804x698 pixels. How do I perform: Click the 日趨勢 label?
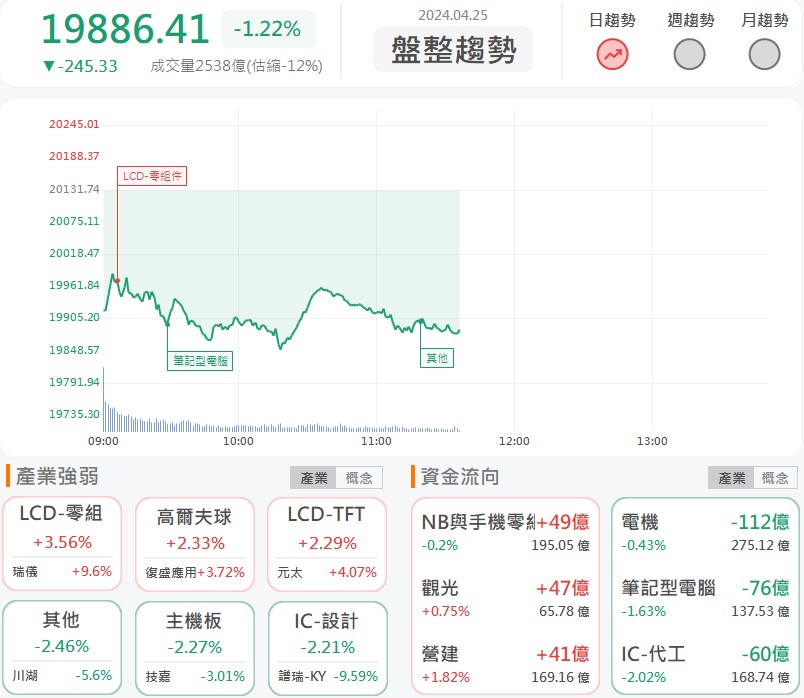coord(612,21)
